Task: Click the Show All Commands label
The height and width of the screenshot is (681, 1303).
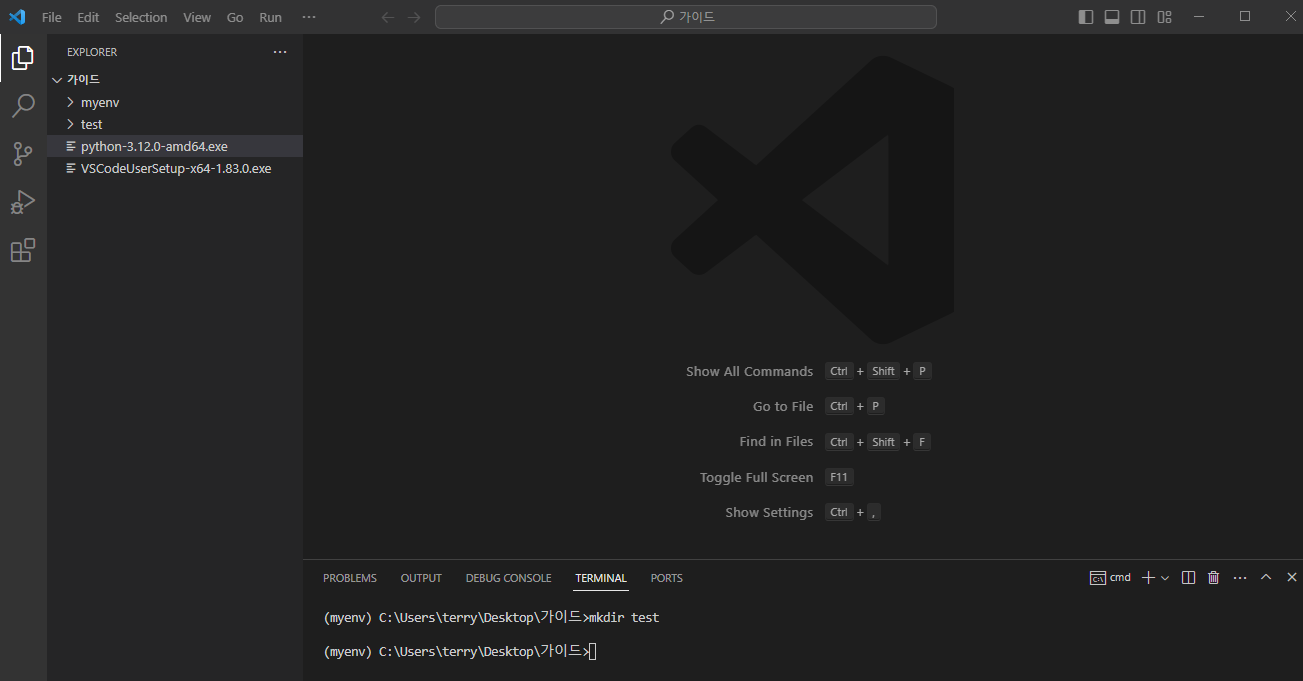Action: click(750, 371)
